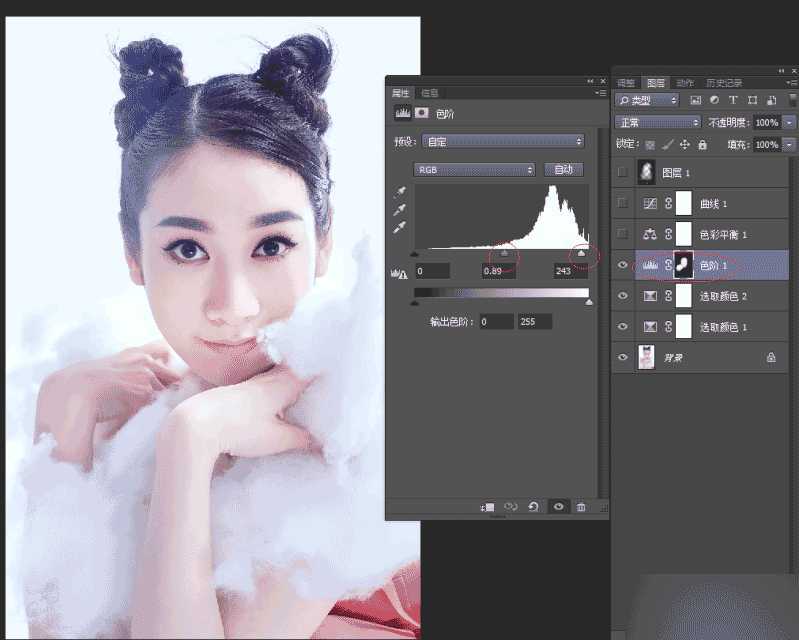
Task: Open the 填充 fill arrow dropdown
Action: point(789,145)
